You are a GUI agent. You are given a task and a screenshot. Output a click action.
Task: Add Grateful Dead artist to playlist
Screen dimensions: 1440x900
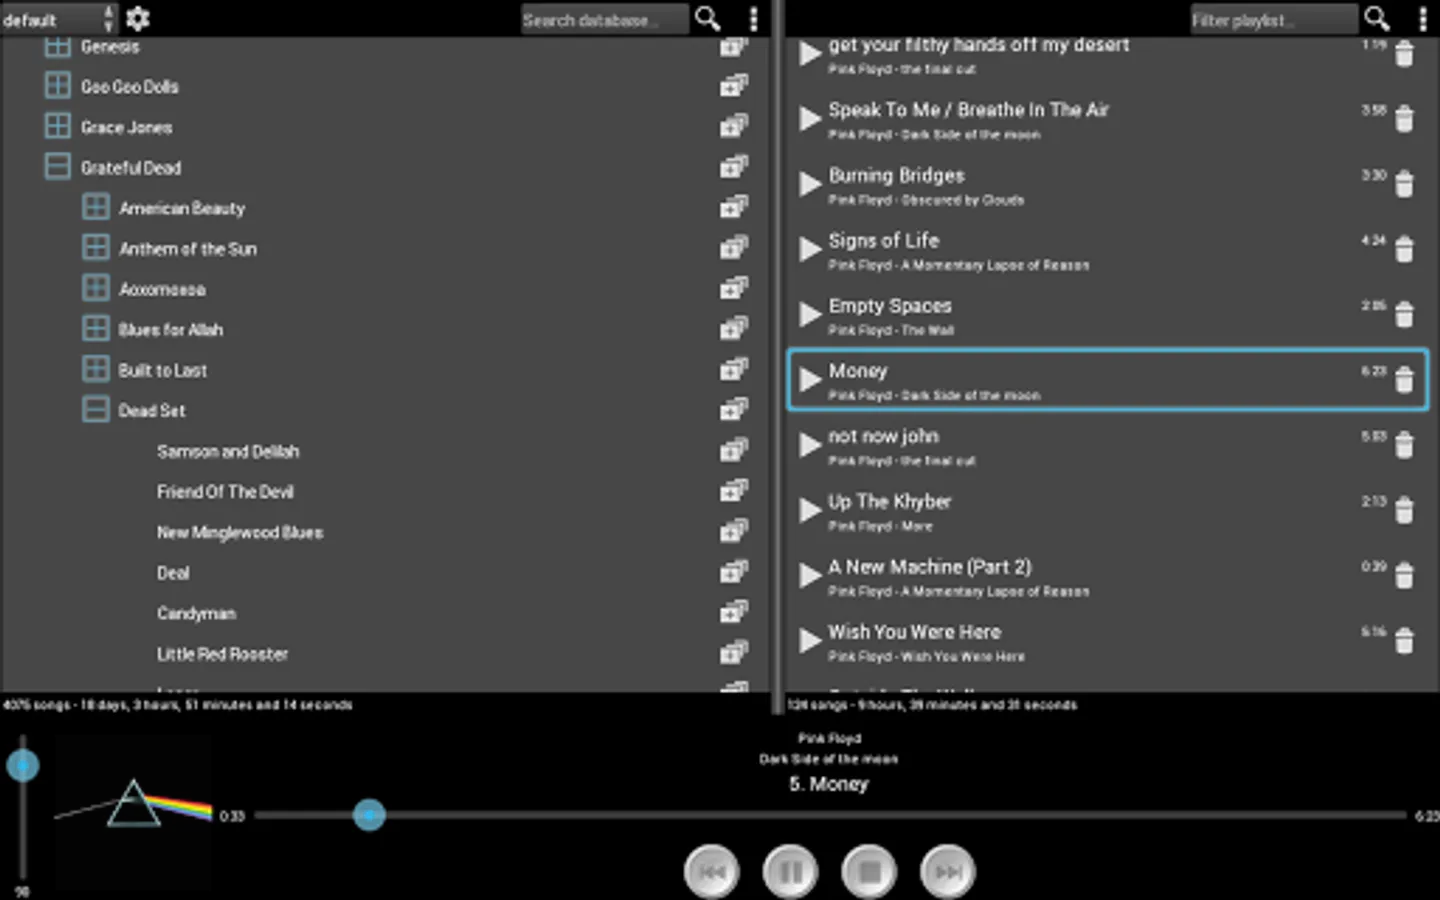[734, 167]
